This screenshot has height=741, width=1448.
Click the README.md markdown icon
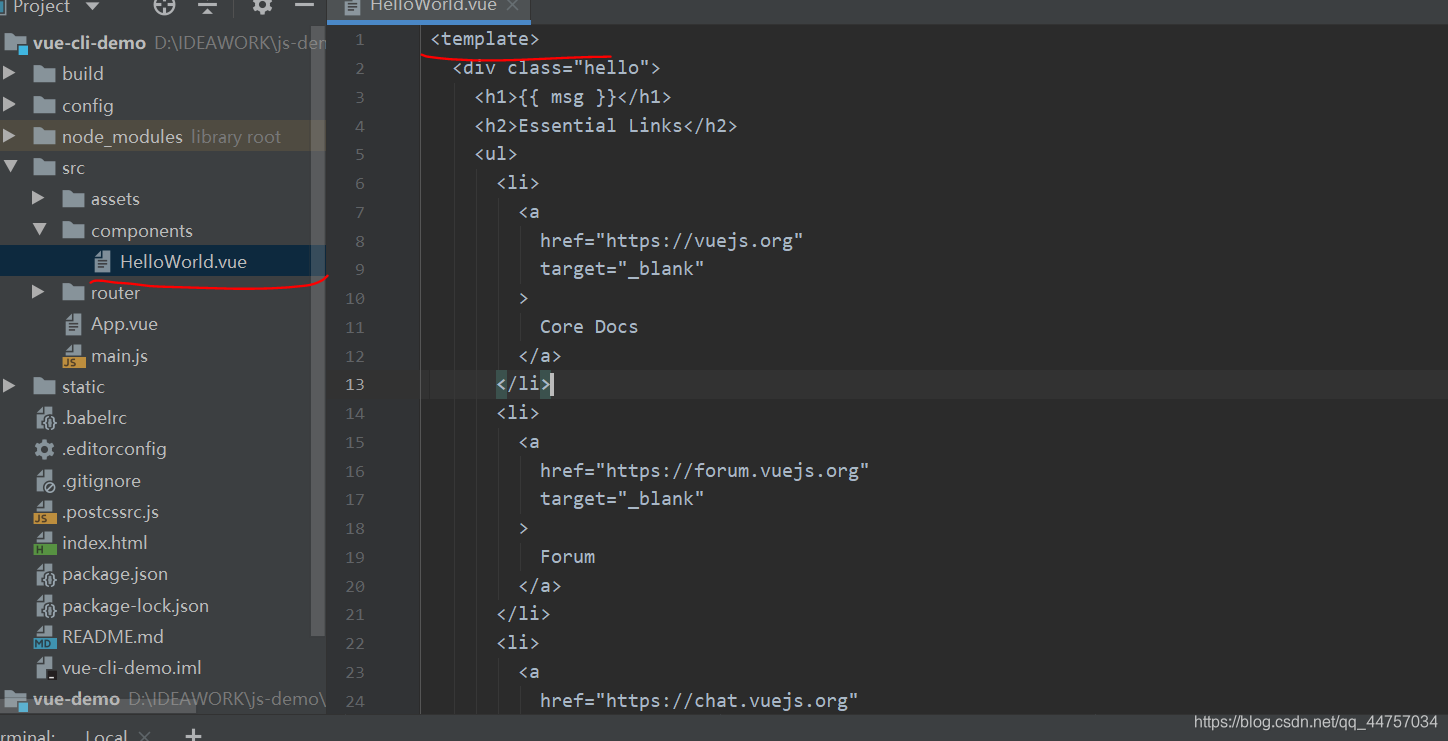pyautogui.click(x=44, y=637)
